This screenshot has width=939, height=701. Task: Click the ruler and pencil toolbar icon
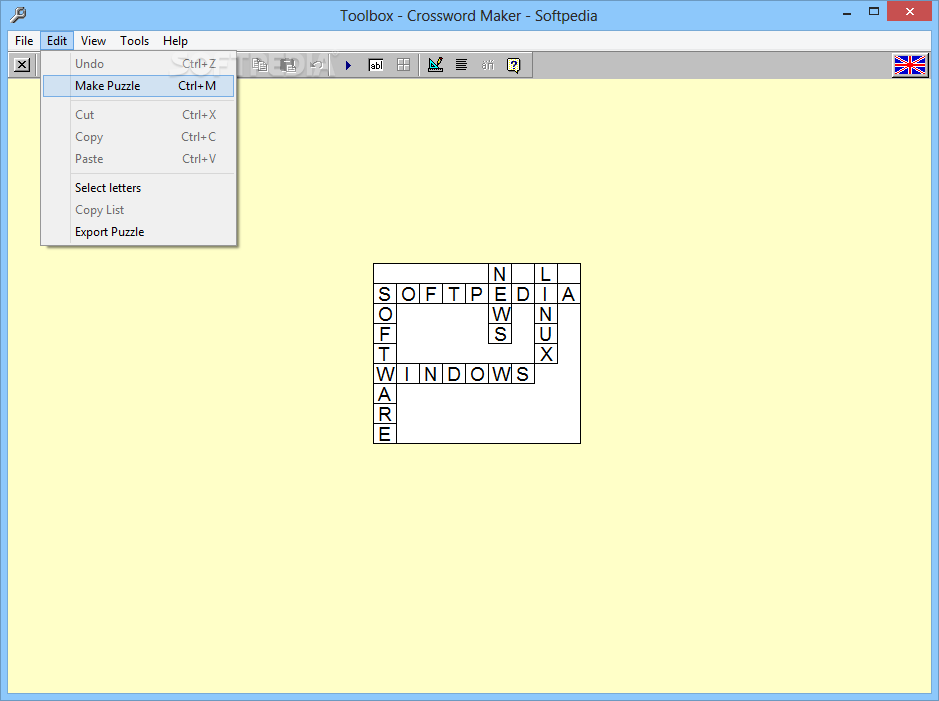click(435, 65)
